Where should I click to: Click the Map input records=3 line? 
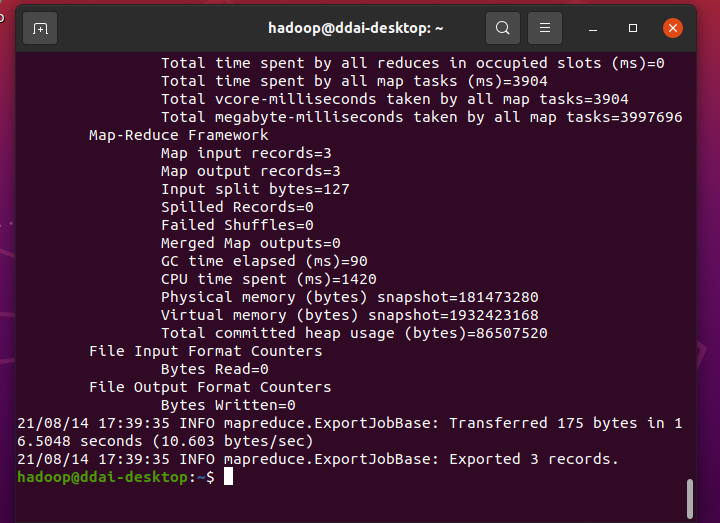[246, 153]
